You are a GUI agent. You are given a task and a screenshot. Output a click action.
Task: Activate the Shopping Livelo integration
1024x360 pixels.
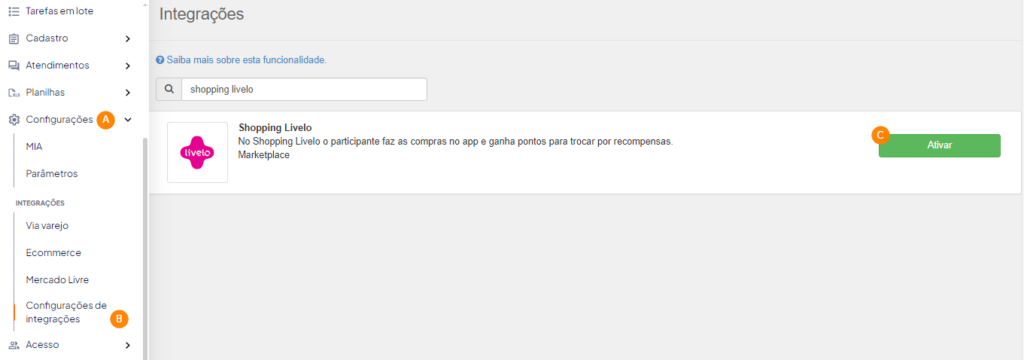[x=939, y=145]
